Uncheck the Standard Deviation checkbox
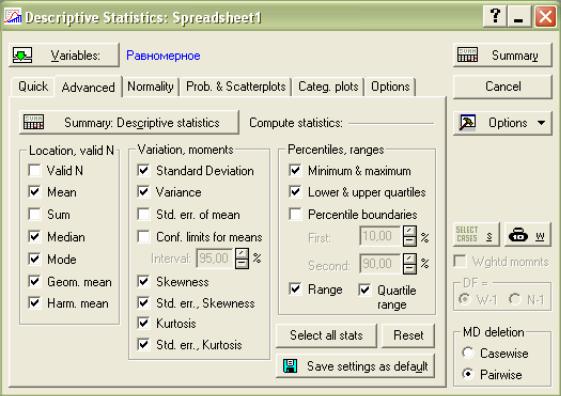The height and width of the screenshot is (396, 561). 143,170
